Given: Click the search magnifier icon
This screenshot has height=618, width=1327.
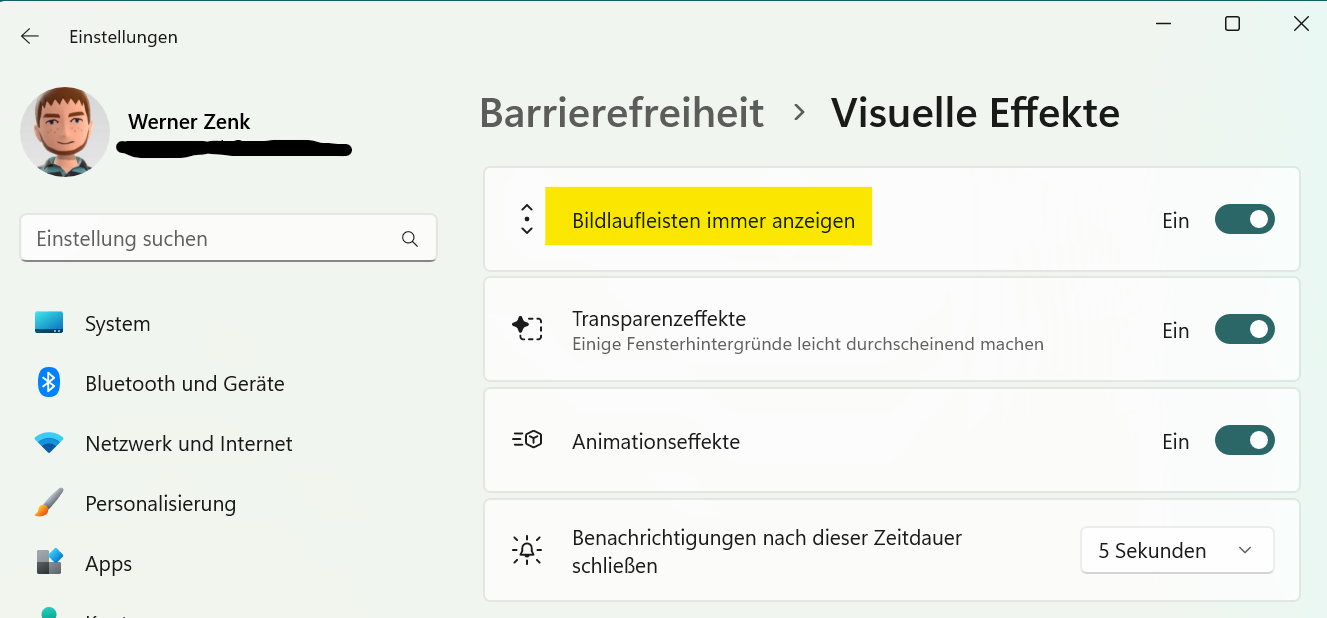Looking at the screenshot, I should click(x=409, y=239).
